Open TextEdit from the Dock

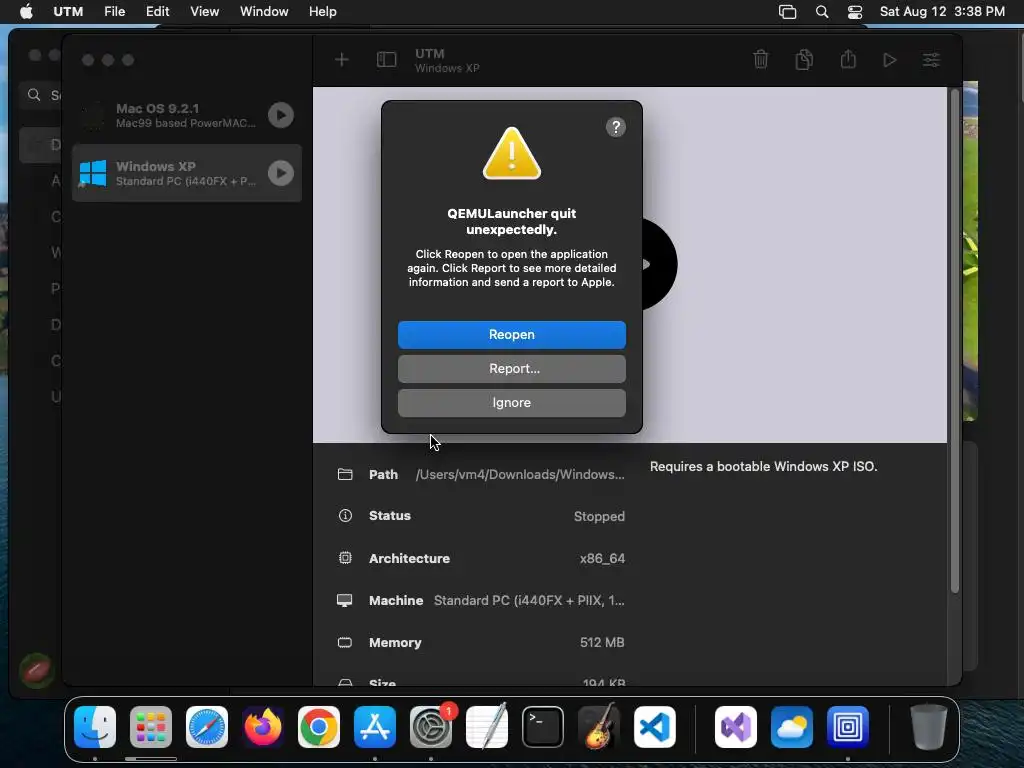[x=487, y=727]
